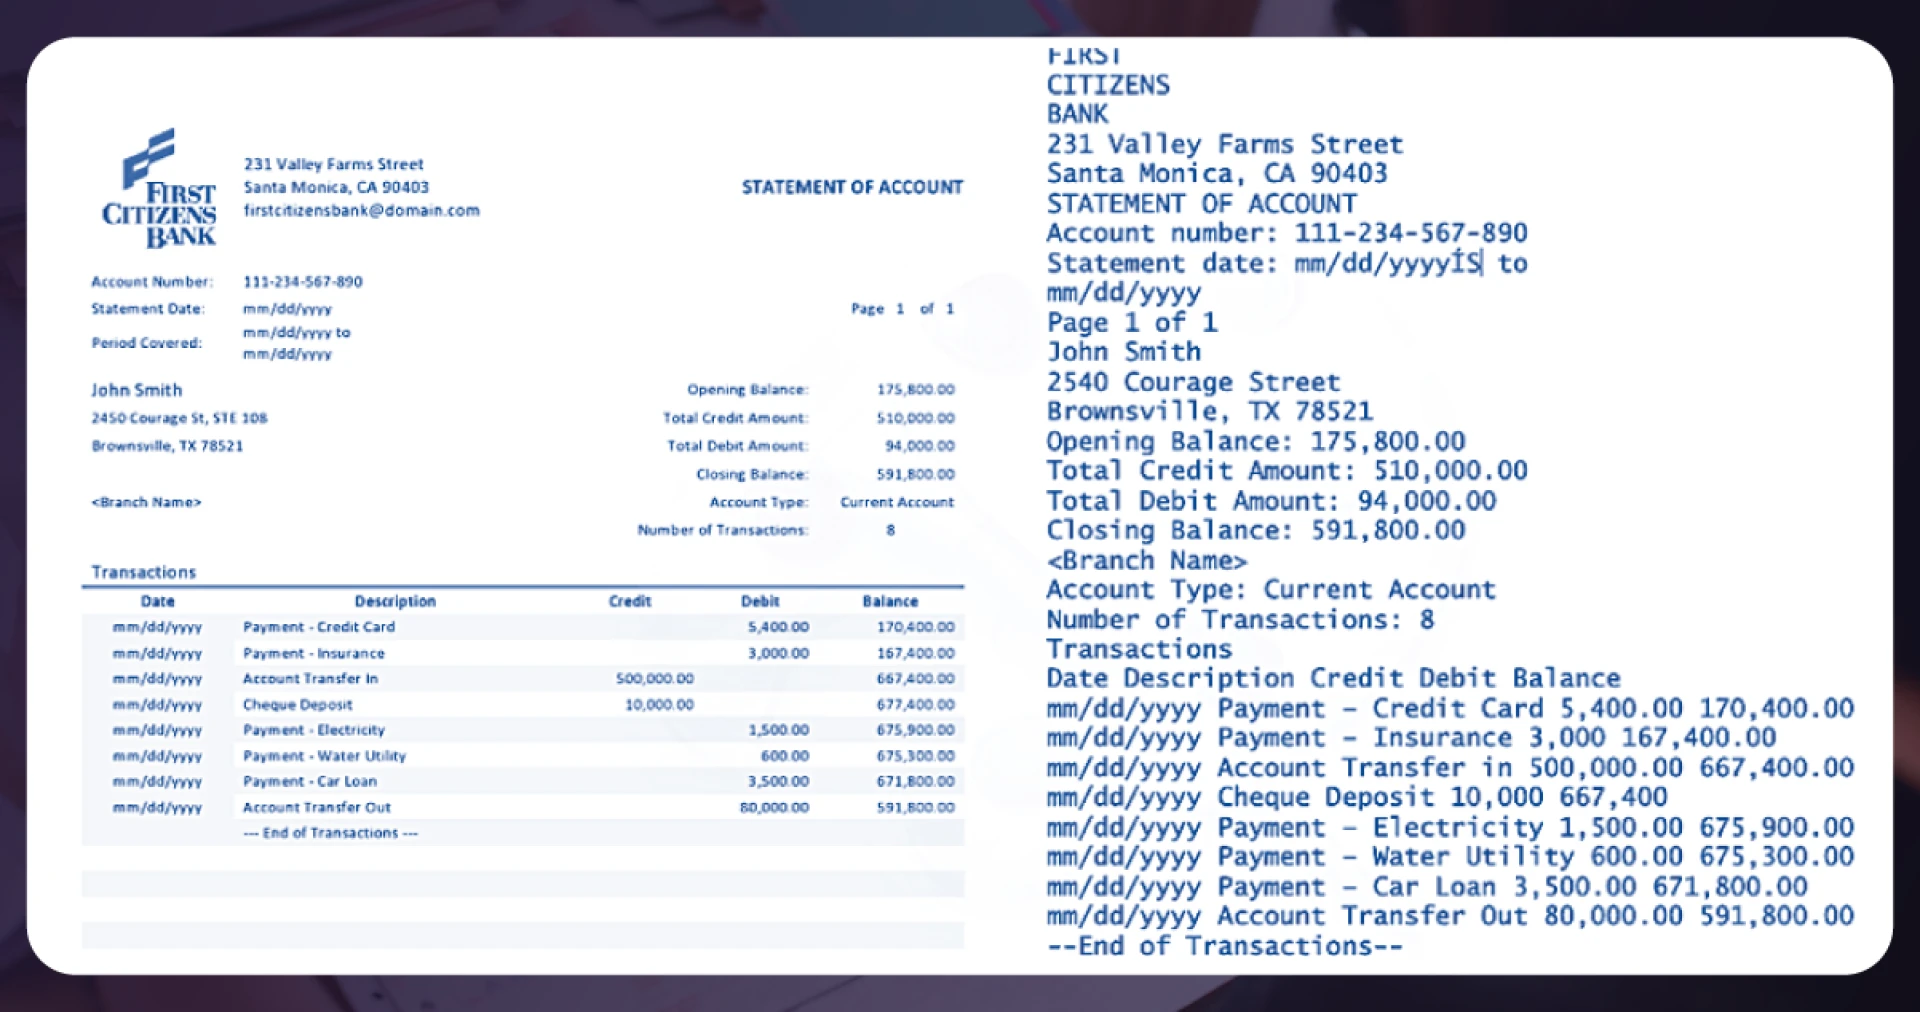Select the Date column header in the transactions table
The image size is (1920, 1012).
pos(157,601)
